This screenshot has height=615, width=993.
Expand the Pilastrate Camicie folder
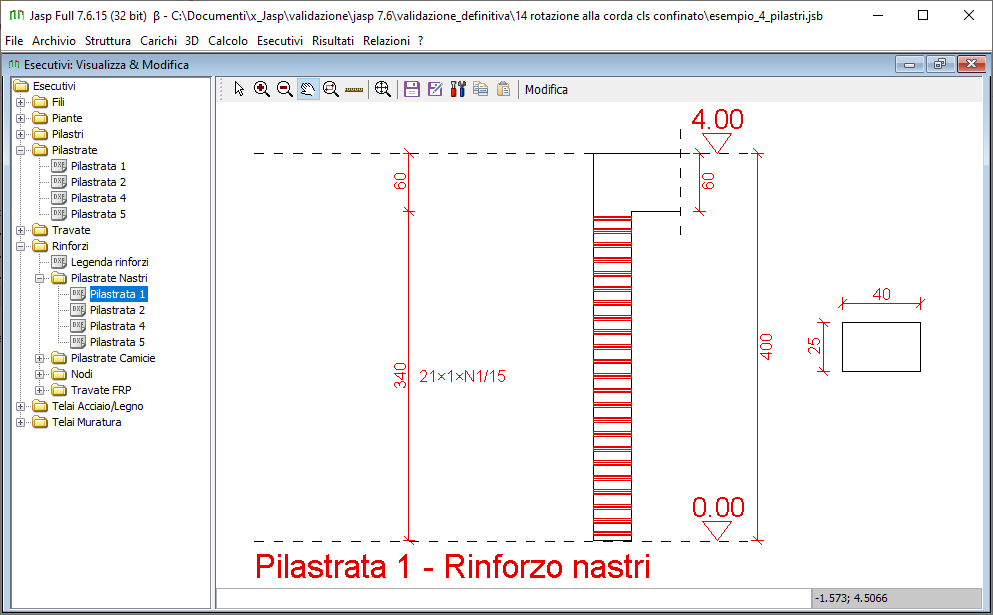pyautogui.click(x=39, y=358)
